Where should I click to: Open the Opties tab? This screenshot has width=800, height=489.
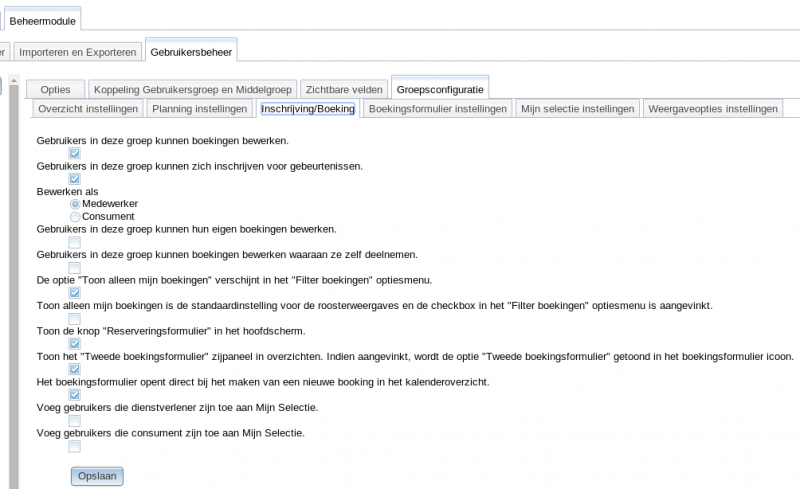(56, 89)
